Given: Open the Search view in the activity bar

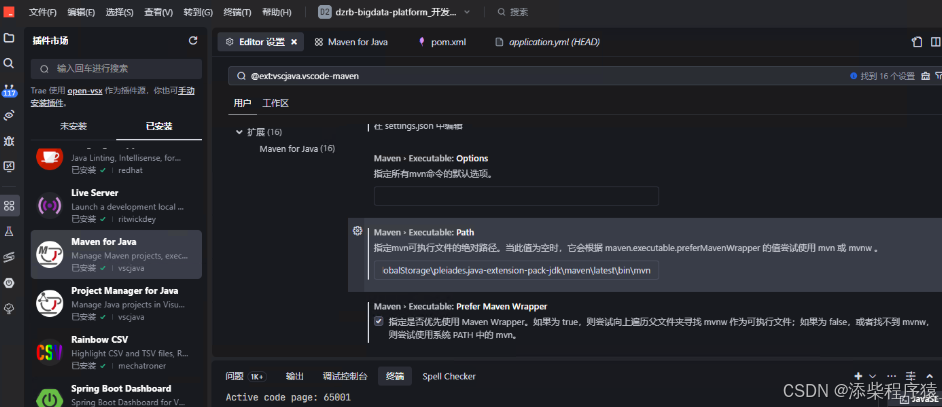Looking at the screenshot, I should (9, 63).
